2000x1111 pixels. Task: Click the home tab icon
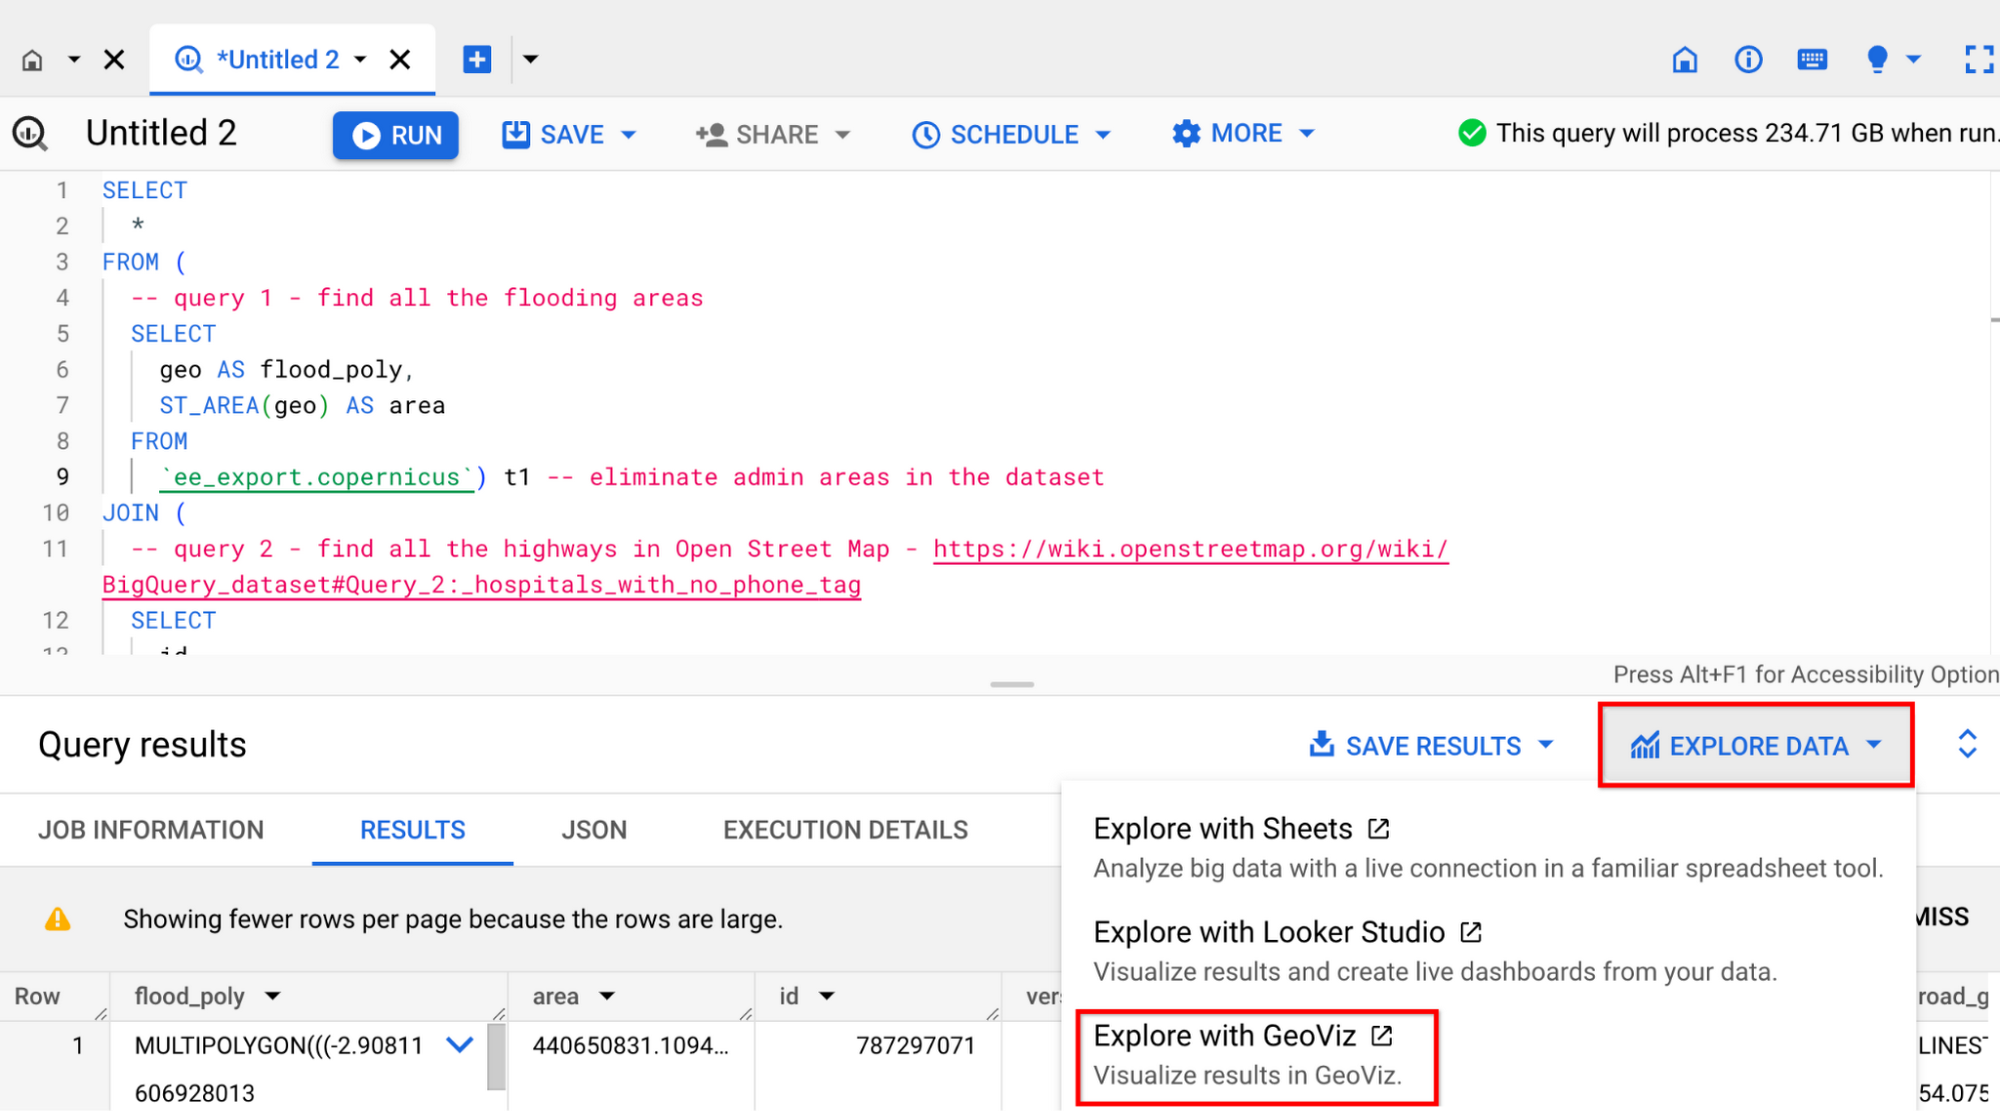32,60
